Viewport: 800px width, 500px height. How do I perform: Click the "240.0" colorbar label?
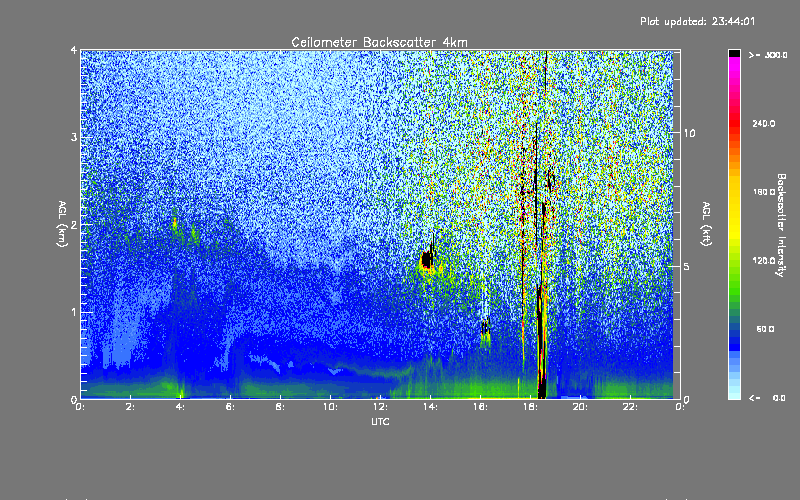pyautogui.click(x=764, y=123)
